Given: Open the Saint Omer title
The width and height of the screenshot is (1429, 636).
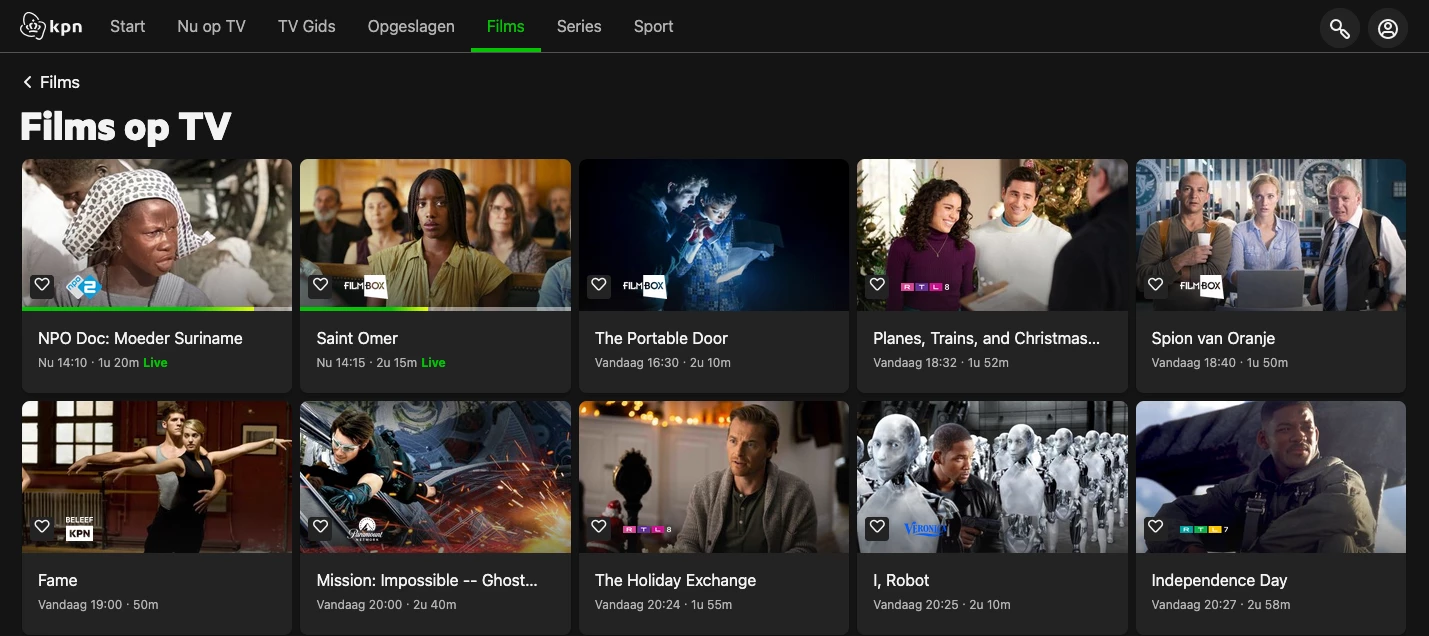Looking at the screenshot, I should pos(357,338).
